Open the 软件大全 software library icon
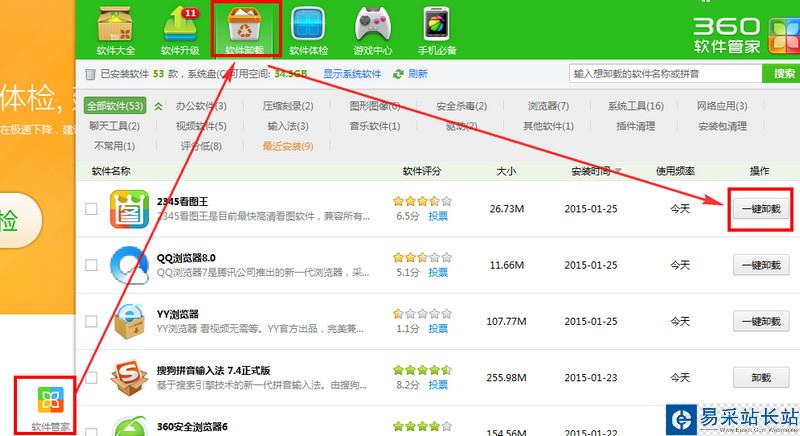800x436 pixels. pos(115,24)
